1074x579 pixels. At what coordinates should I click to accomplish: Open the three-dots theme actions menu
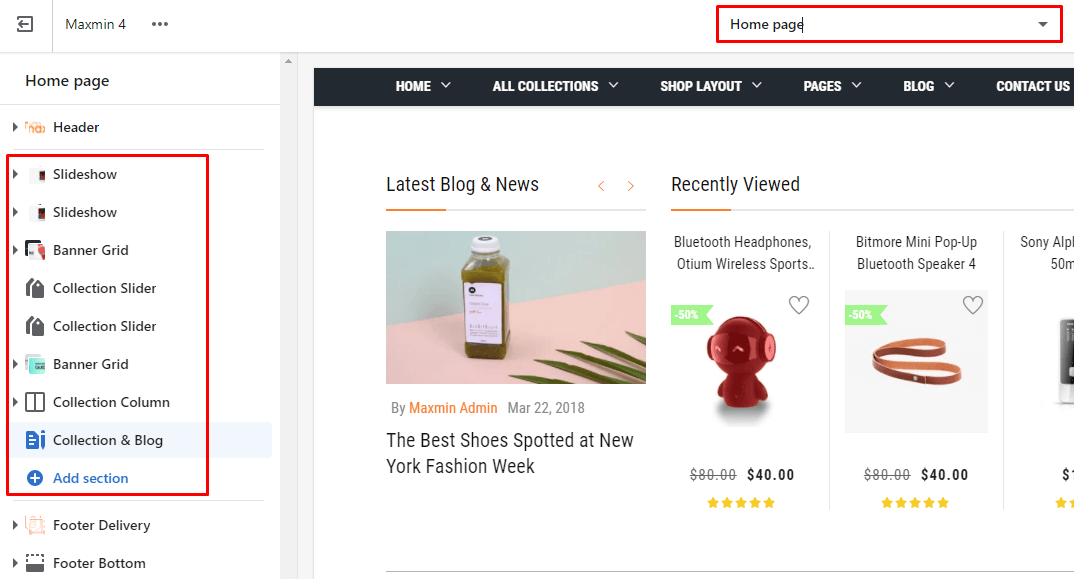click(160, 25)
